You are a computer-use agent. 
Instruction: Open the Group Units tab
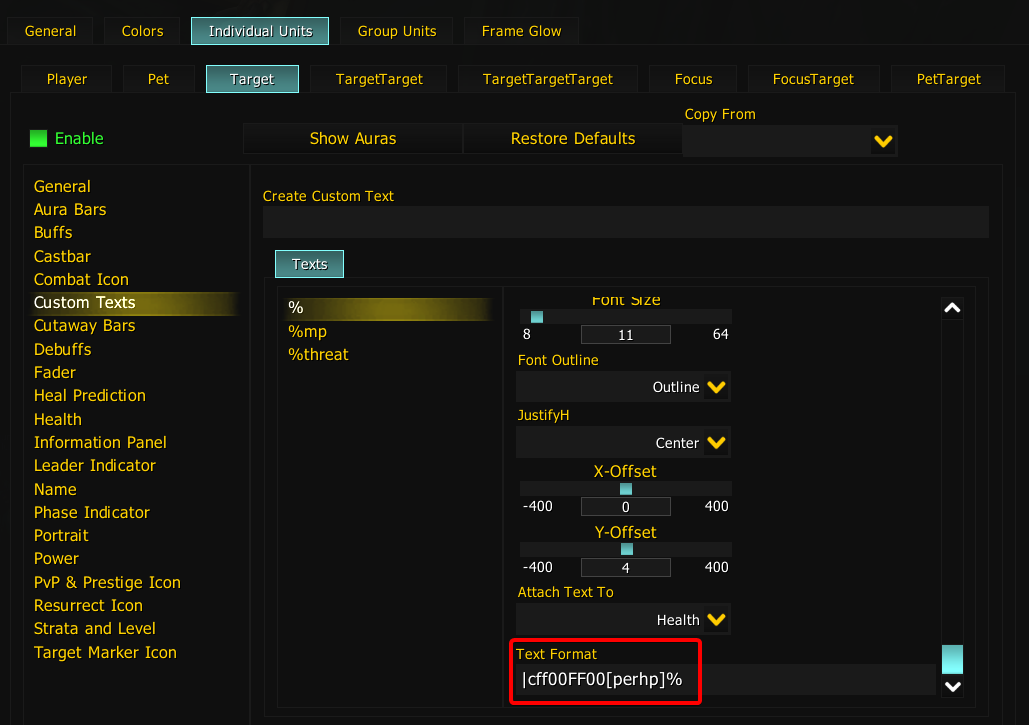coord(396,30)
